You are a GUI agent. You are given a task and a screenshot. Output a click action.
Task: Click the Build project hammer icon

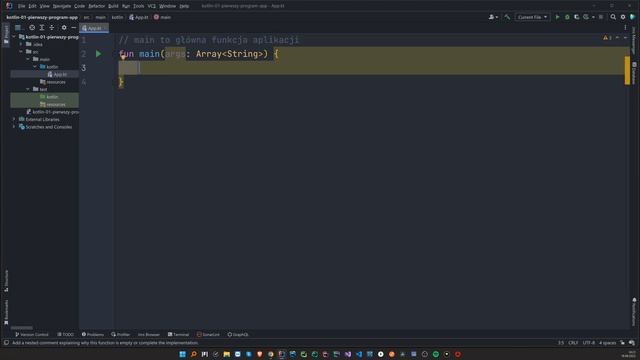[507, 17]
